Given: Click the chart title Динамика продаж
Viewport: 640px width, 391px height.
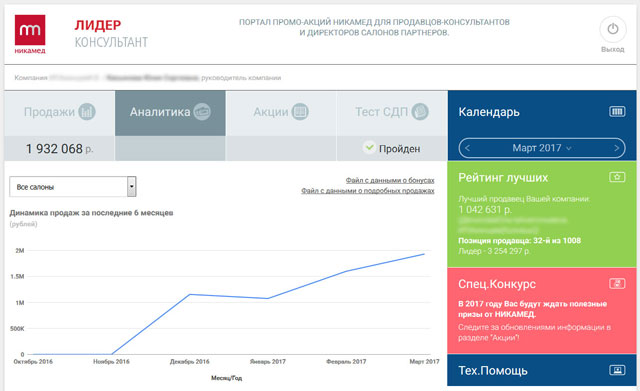Looking at the screenshot, I should (91, 213).
